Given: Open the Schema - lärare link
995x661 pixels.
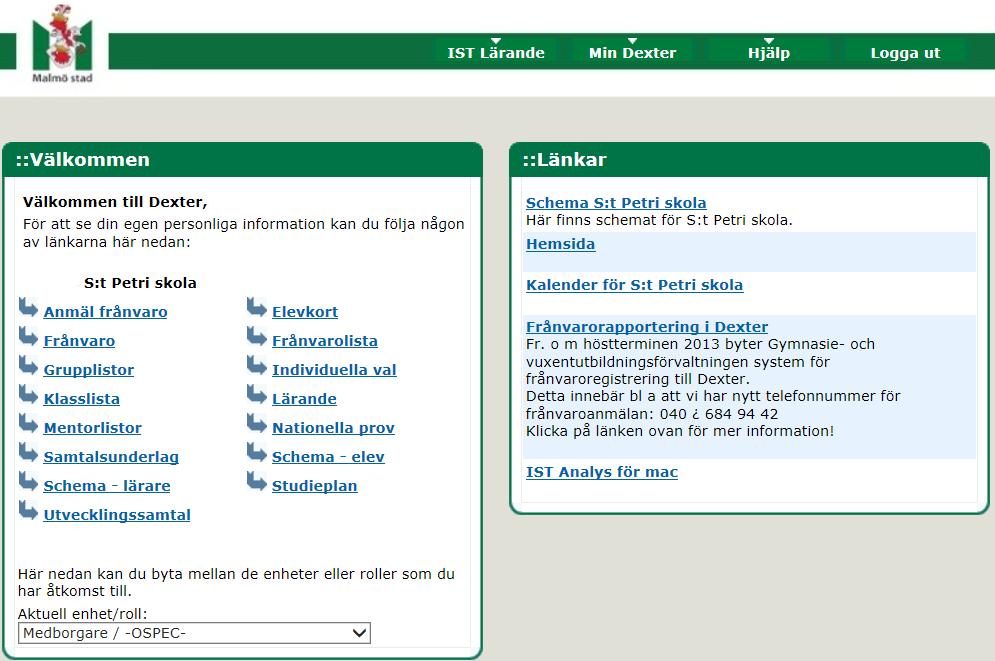Looking at the screenshot, I should tap(107, 486).
